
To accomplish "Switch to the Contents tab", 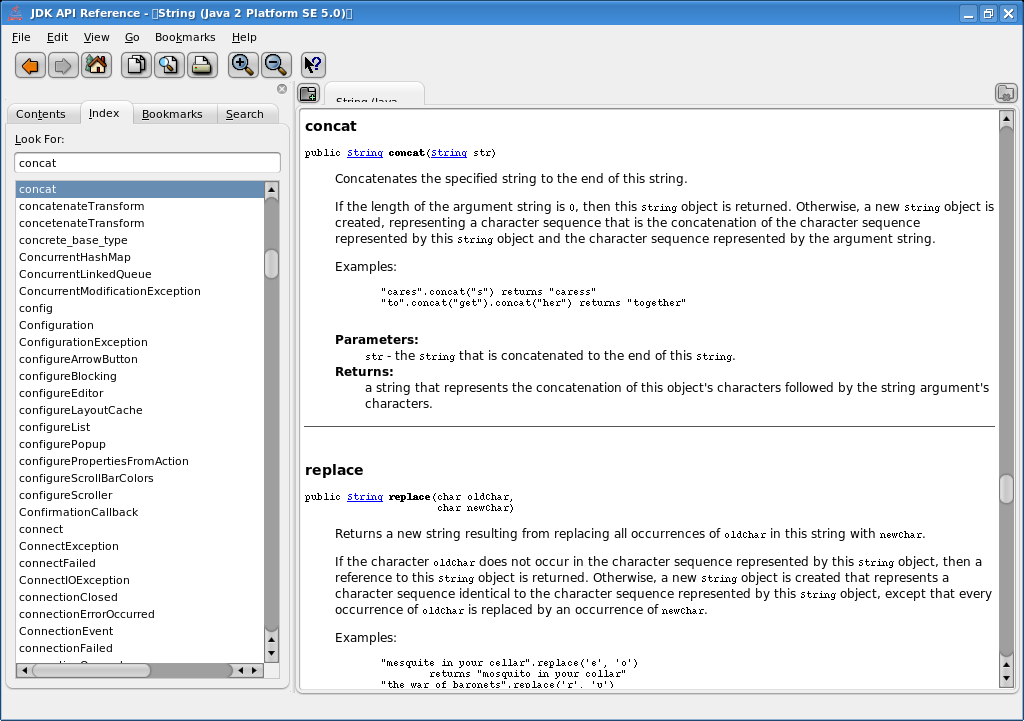I will pos(40,114).
